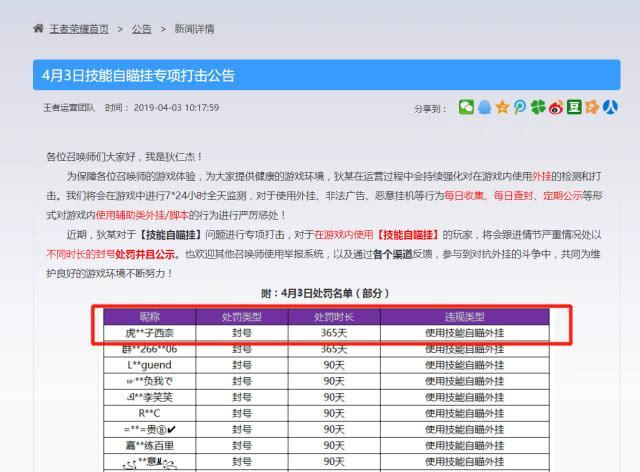The image size is (640, 472).
Task: Click 封号 in the R**C row
Action: 242,413
